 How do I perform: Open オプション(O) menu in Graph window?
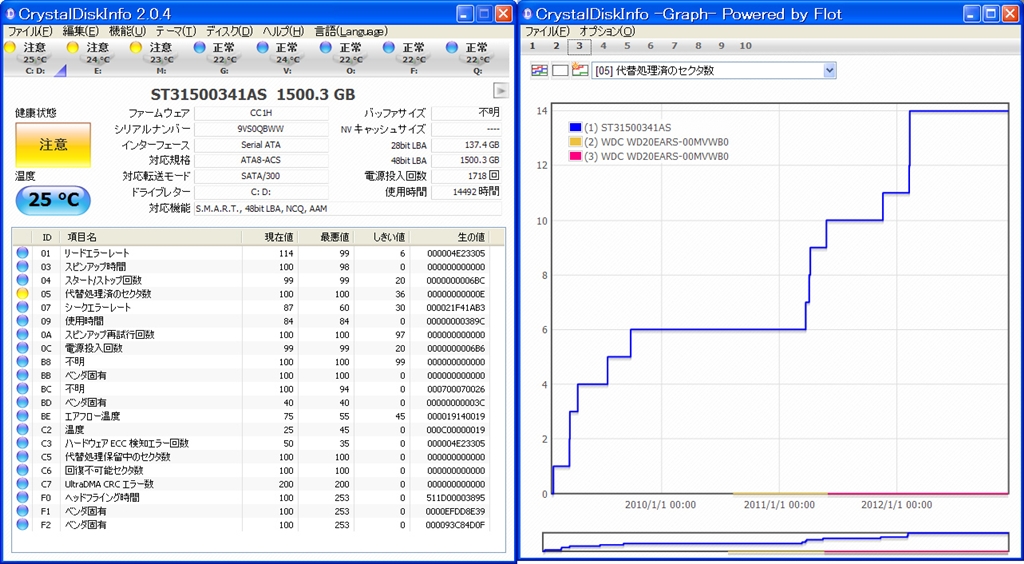(607, 31)
